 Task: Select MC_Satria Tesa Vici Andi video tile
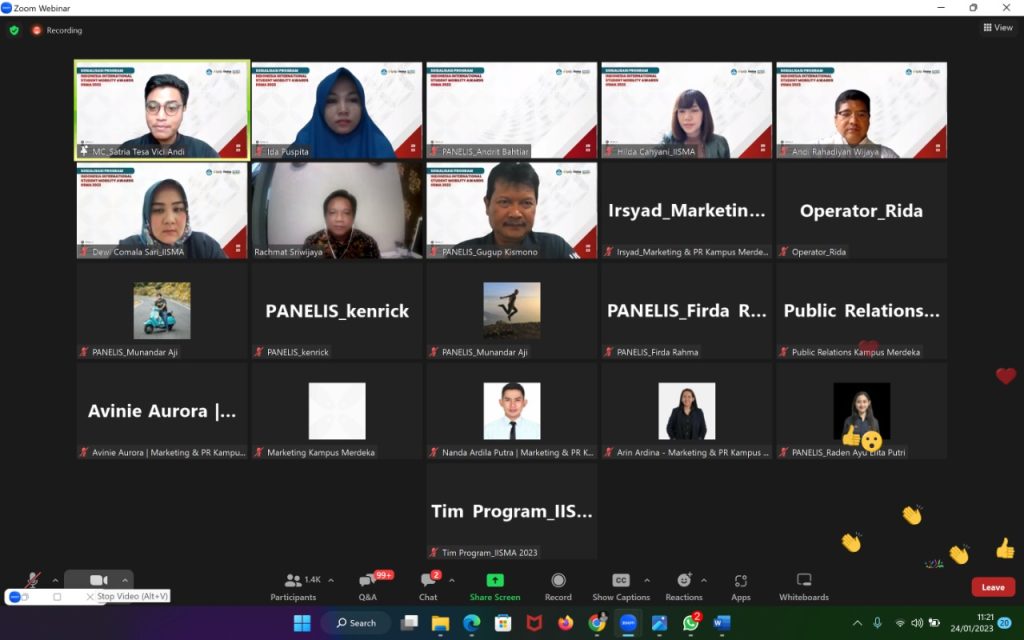coord(162,110)
